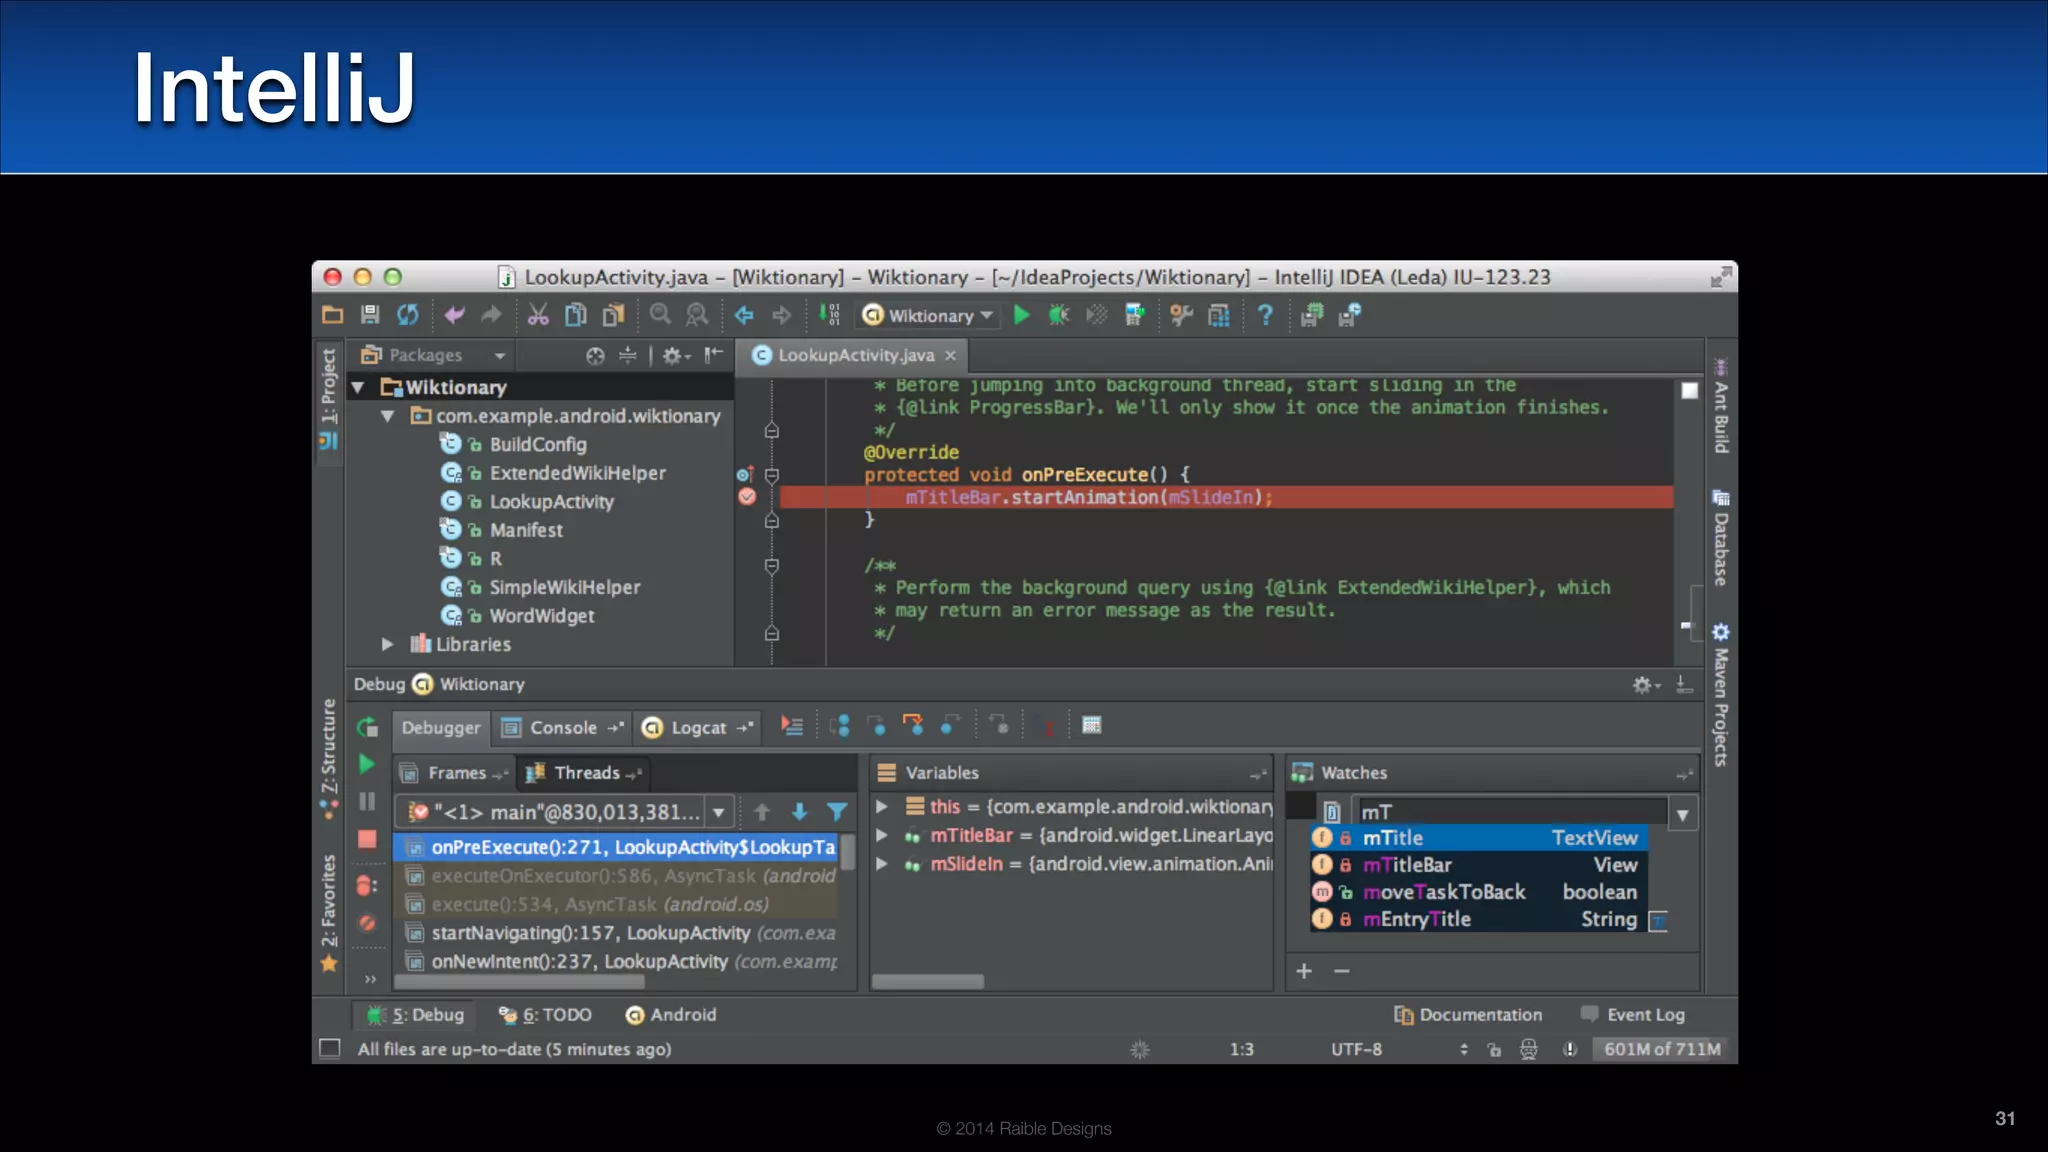Rerun the Wiktionary debug session
The image size is (2048, 1152).
[367, 728]
